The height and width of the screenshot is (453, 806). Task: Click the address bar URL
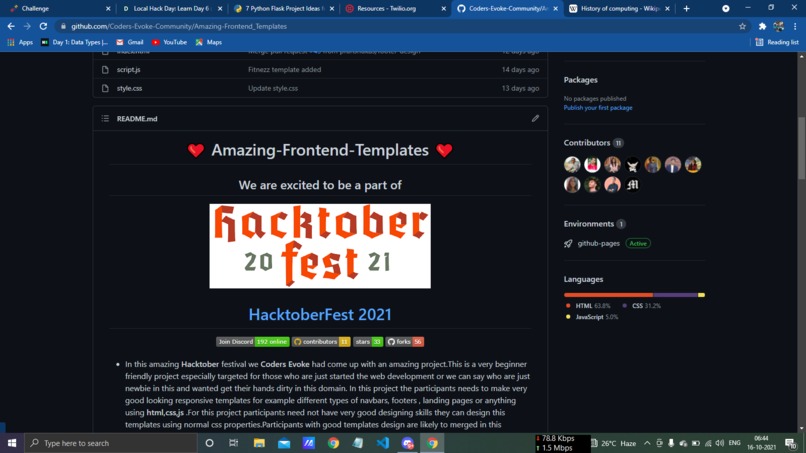tap(179, 26)
